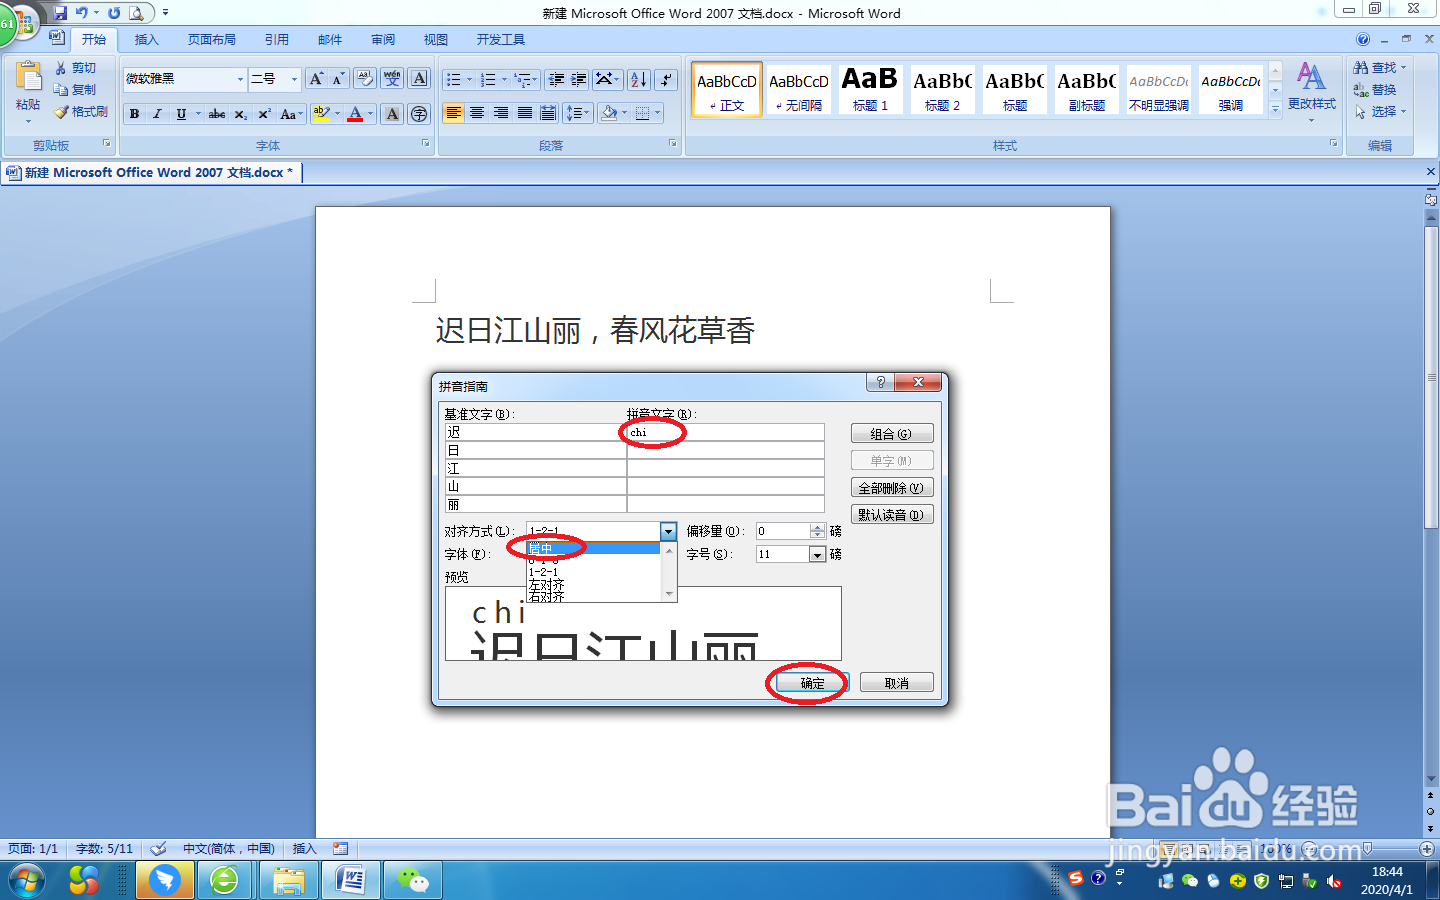Click the 组合(G) button
The image size is (1440, 900).
pyautogui.click(x=892, y=434)
